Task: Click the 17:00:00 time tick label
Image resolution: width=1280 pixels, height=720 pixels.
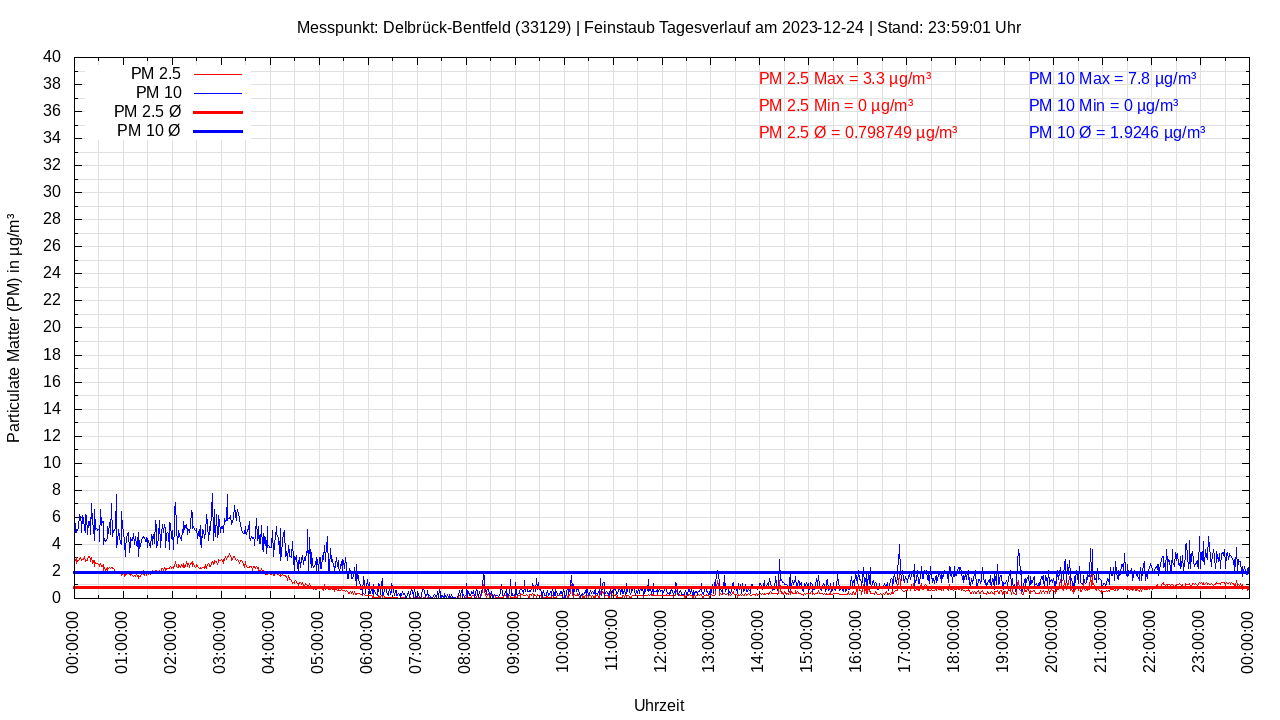Action: (x=905, y=641)
